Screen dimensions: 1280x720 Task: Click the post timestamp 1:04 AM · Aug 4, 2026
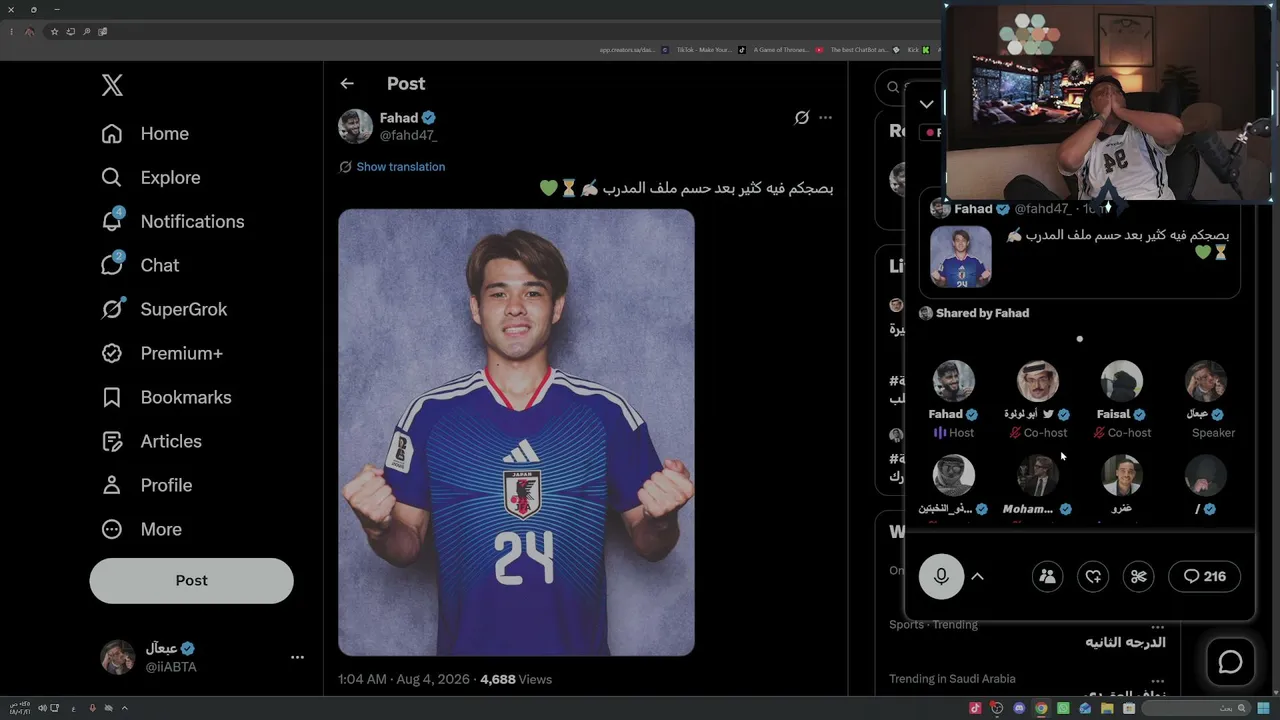pyautogui.click(x=404, y=679)
